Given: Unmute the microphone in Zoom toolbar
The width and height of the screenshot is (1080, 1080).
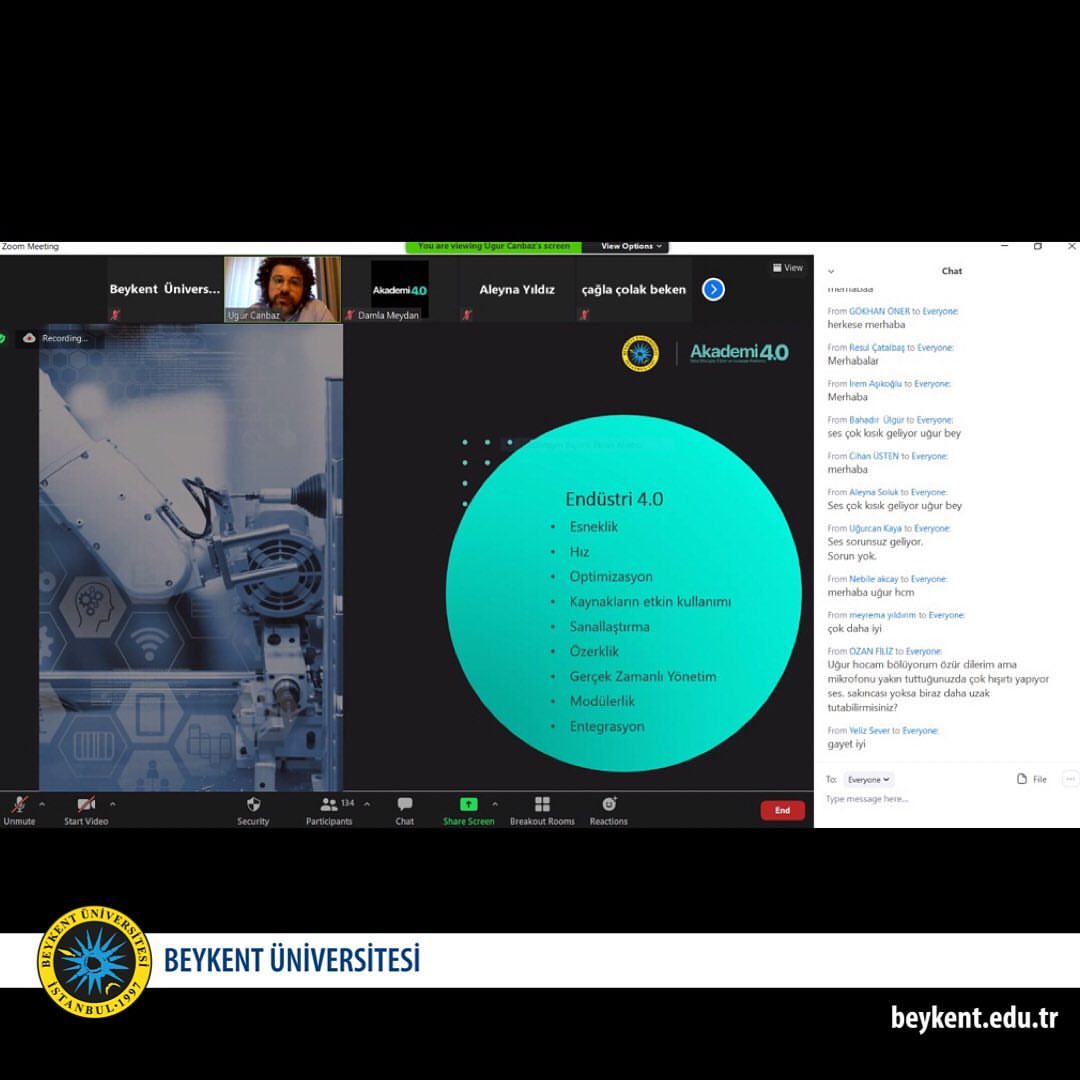Looking at the screenshot, I should pyautogui.click(x=19, y=804).
